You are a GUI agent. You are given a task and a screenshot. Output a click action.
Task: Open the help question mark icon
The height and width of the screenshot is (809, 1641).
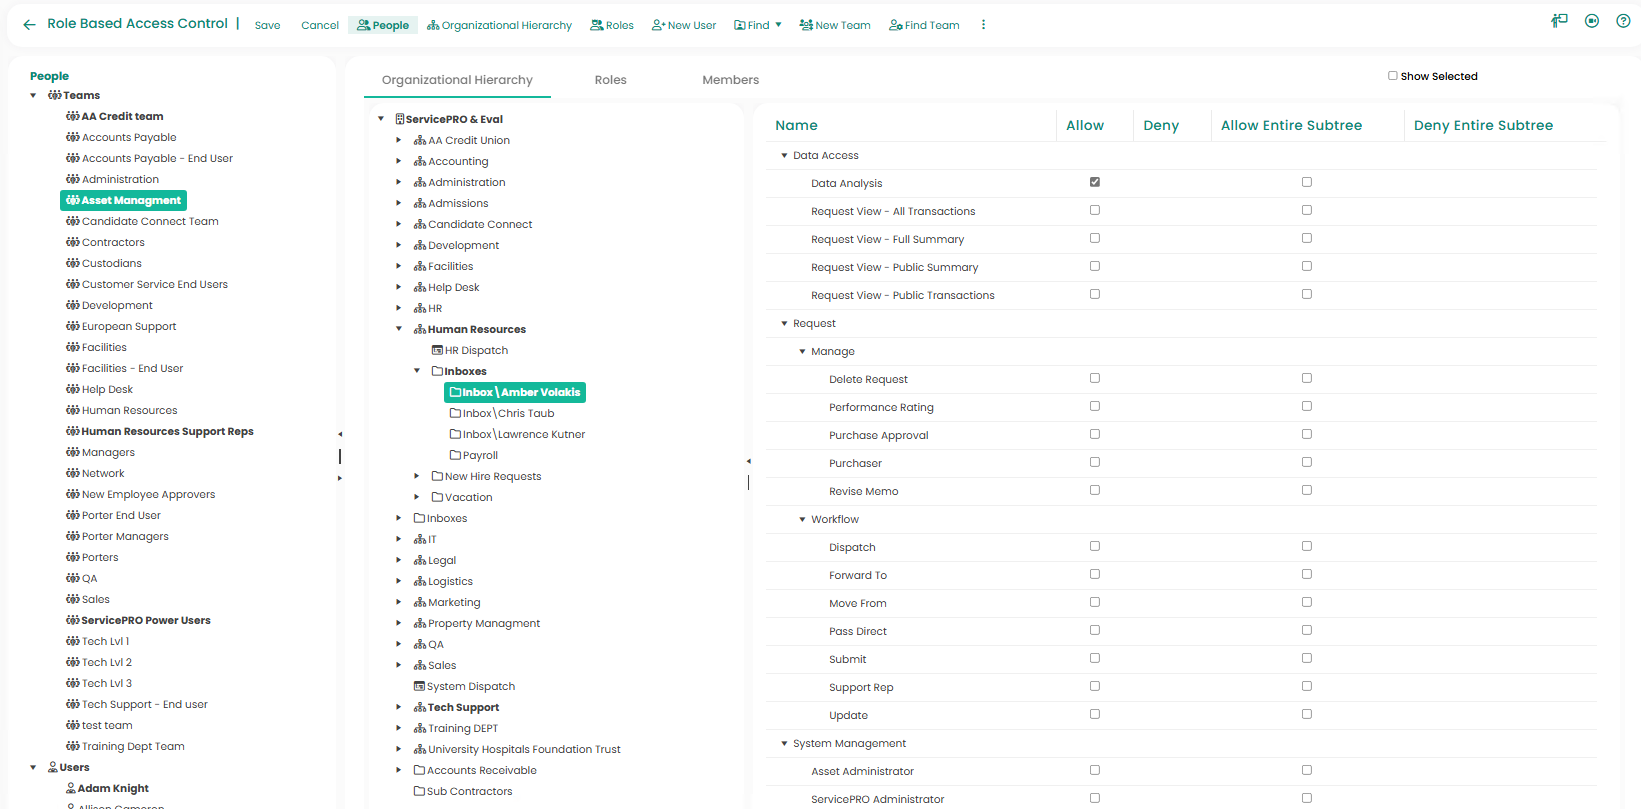click(1623, 21)
